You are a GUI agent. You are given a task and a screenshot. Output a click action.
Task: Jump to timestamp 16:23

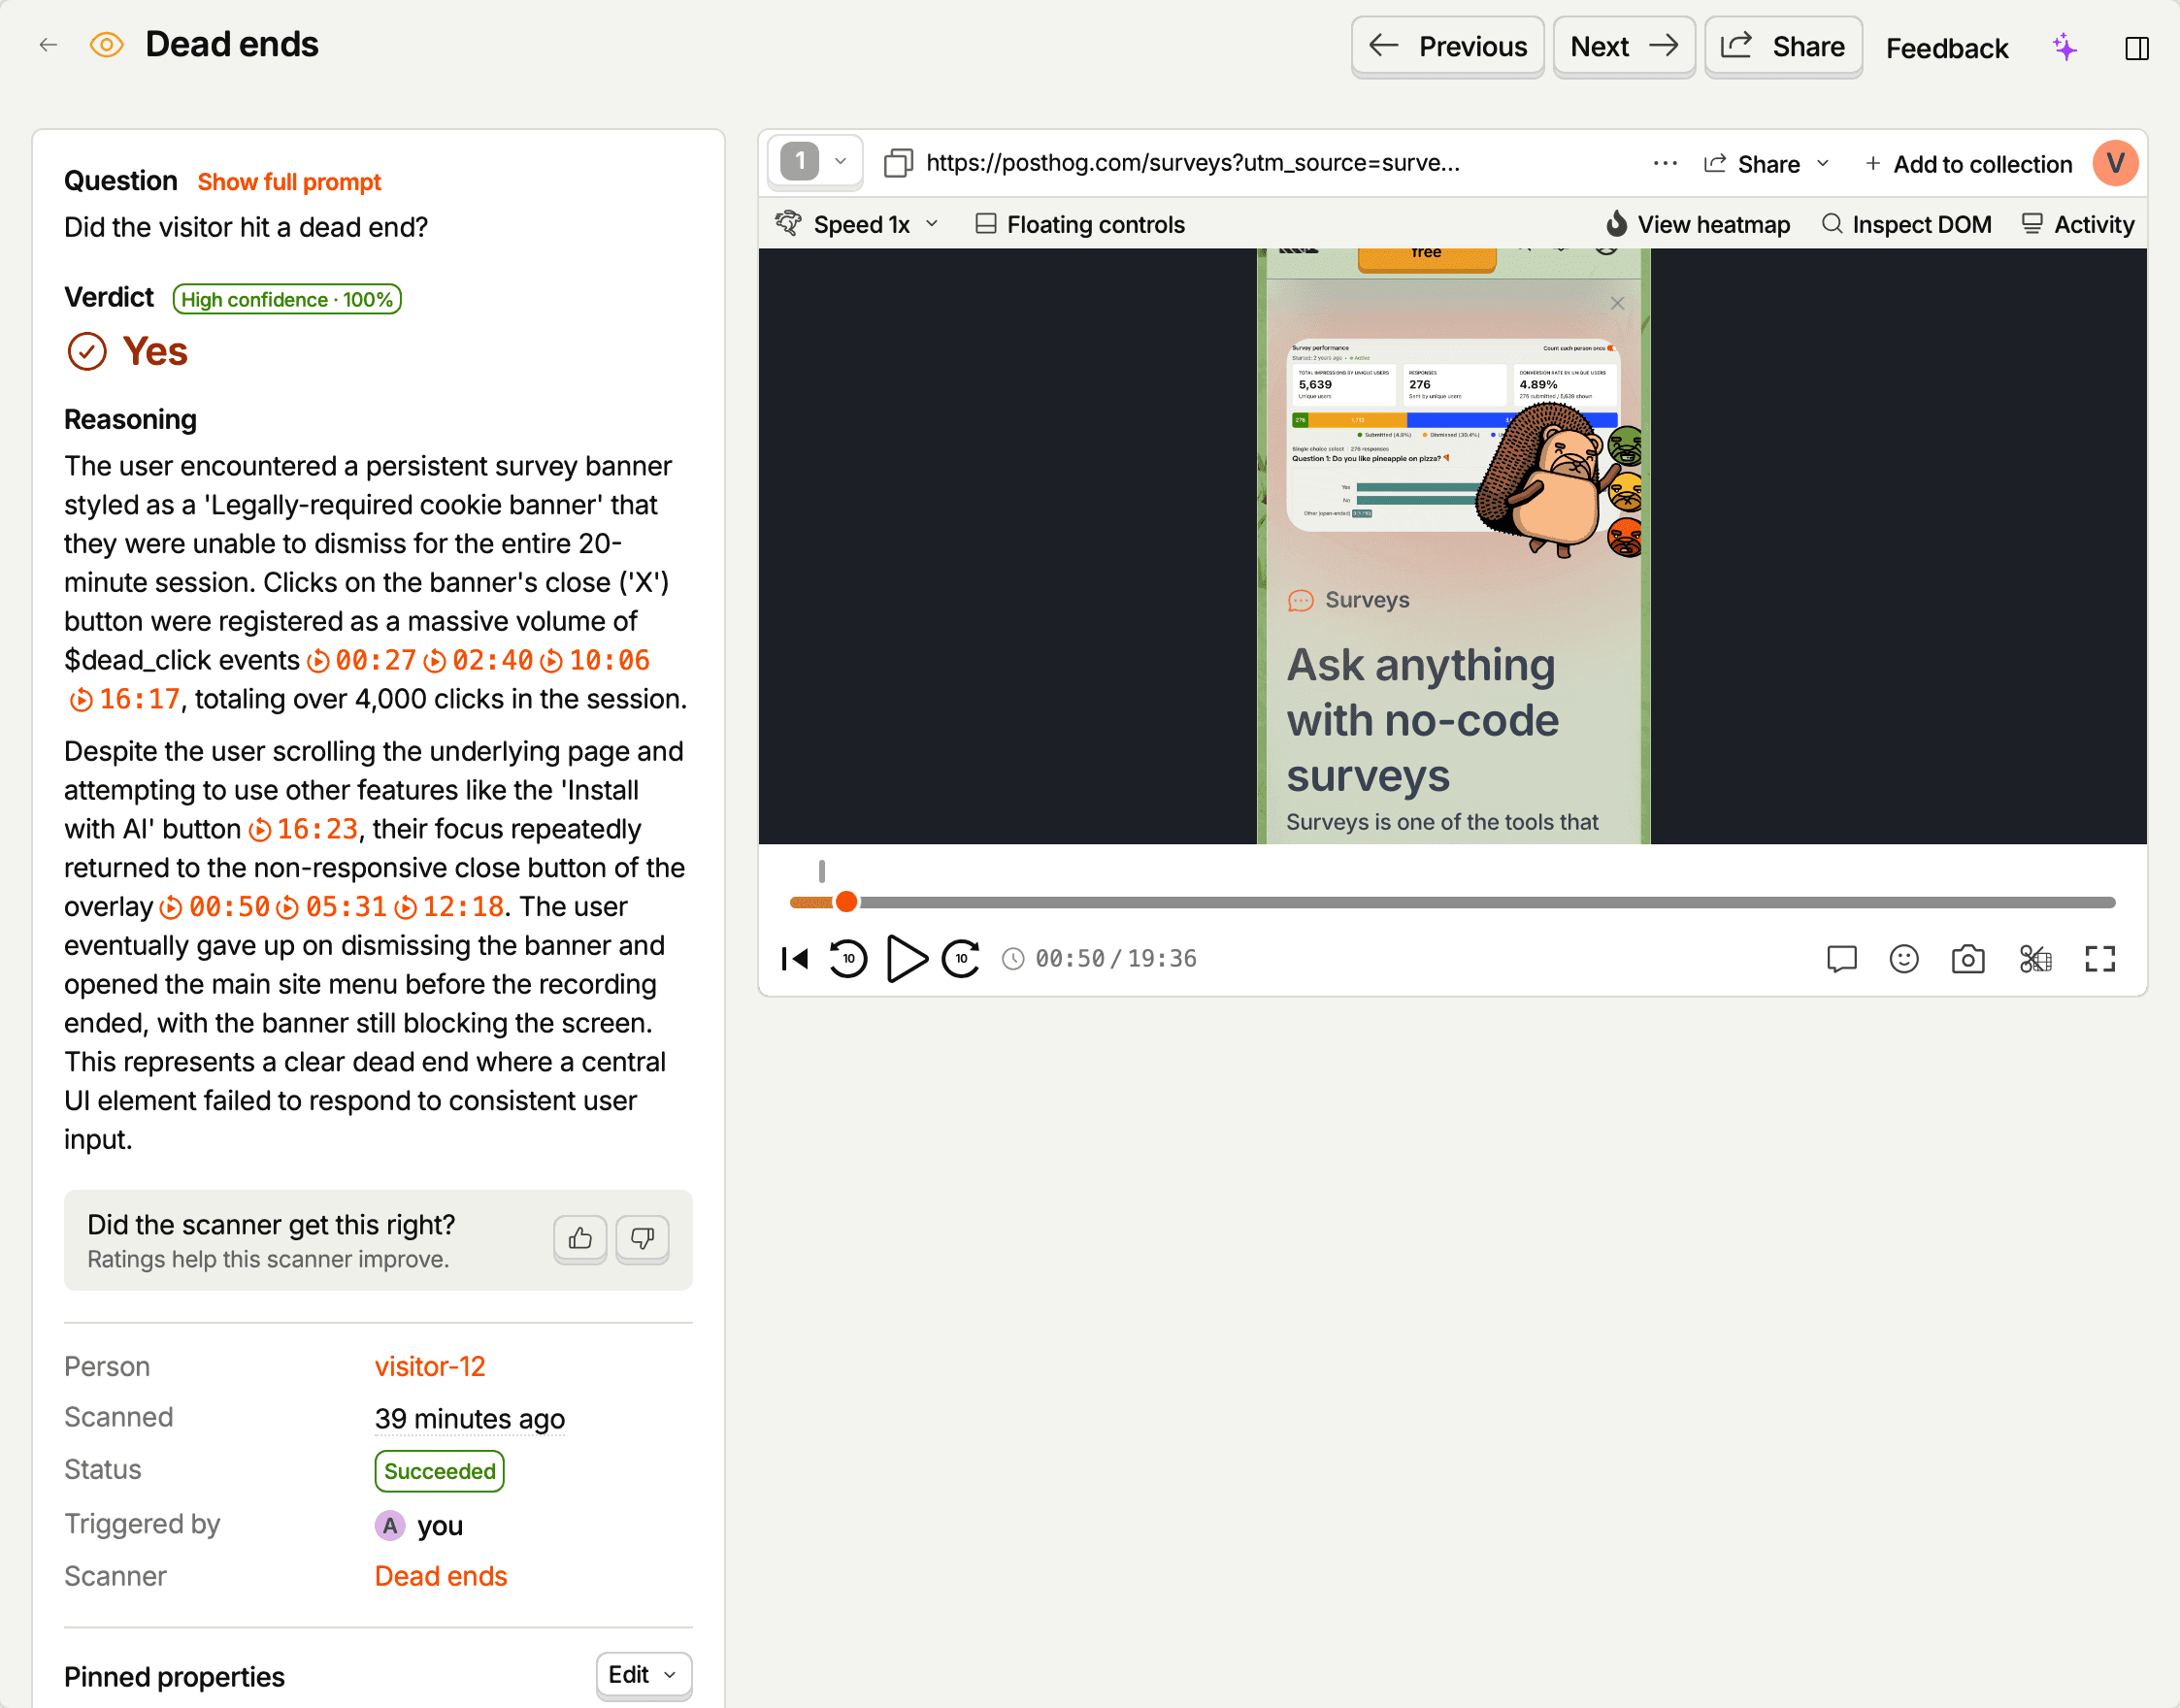click(303, 829)
